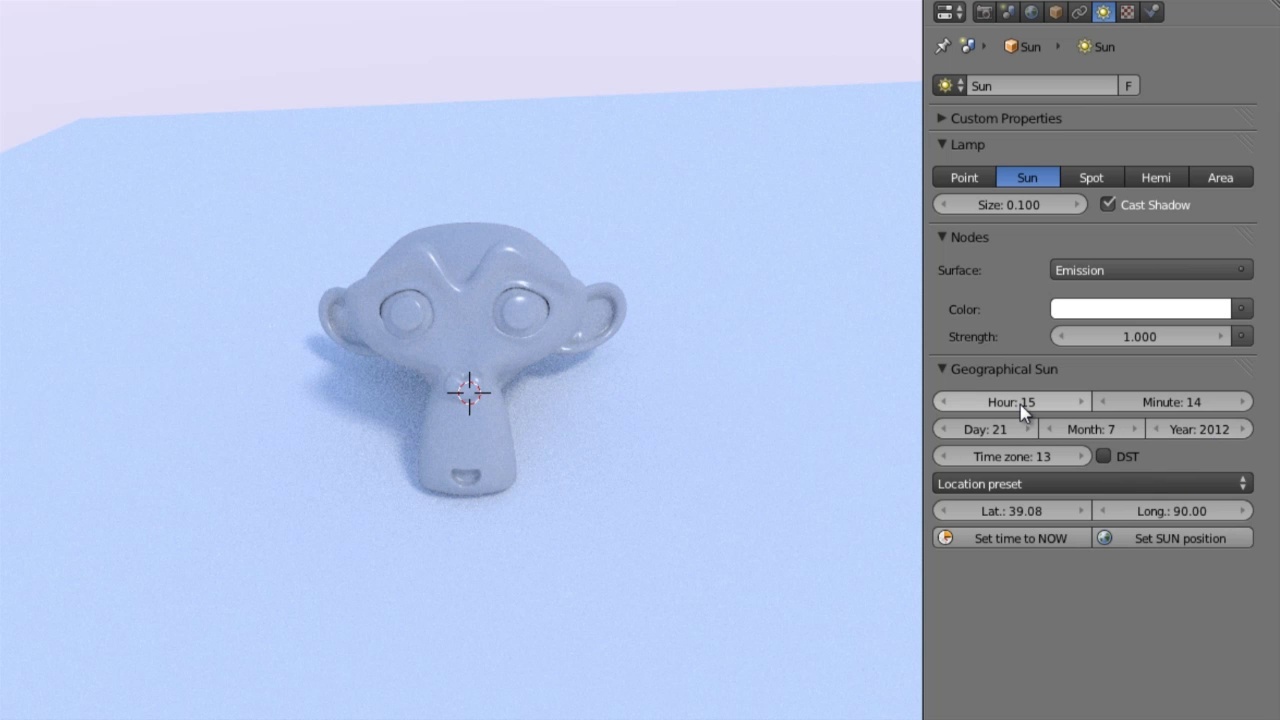
Task: Click the Set time to NOW clock icon
Action: click(945, 538)
